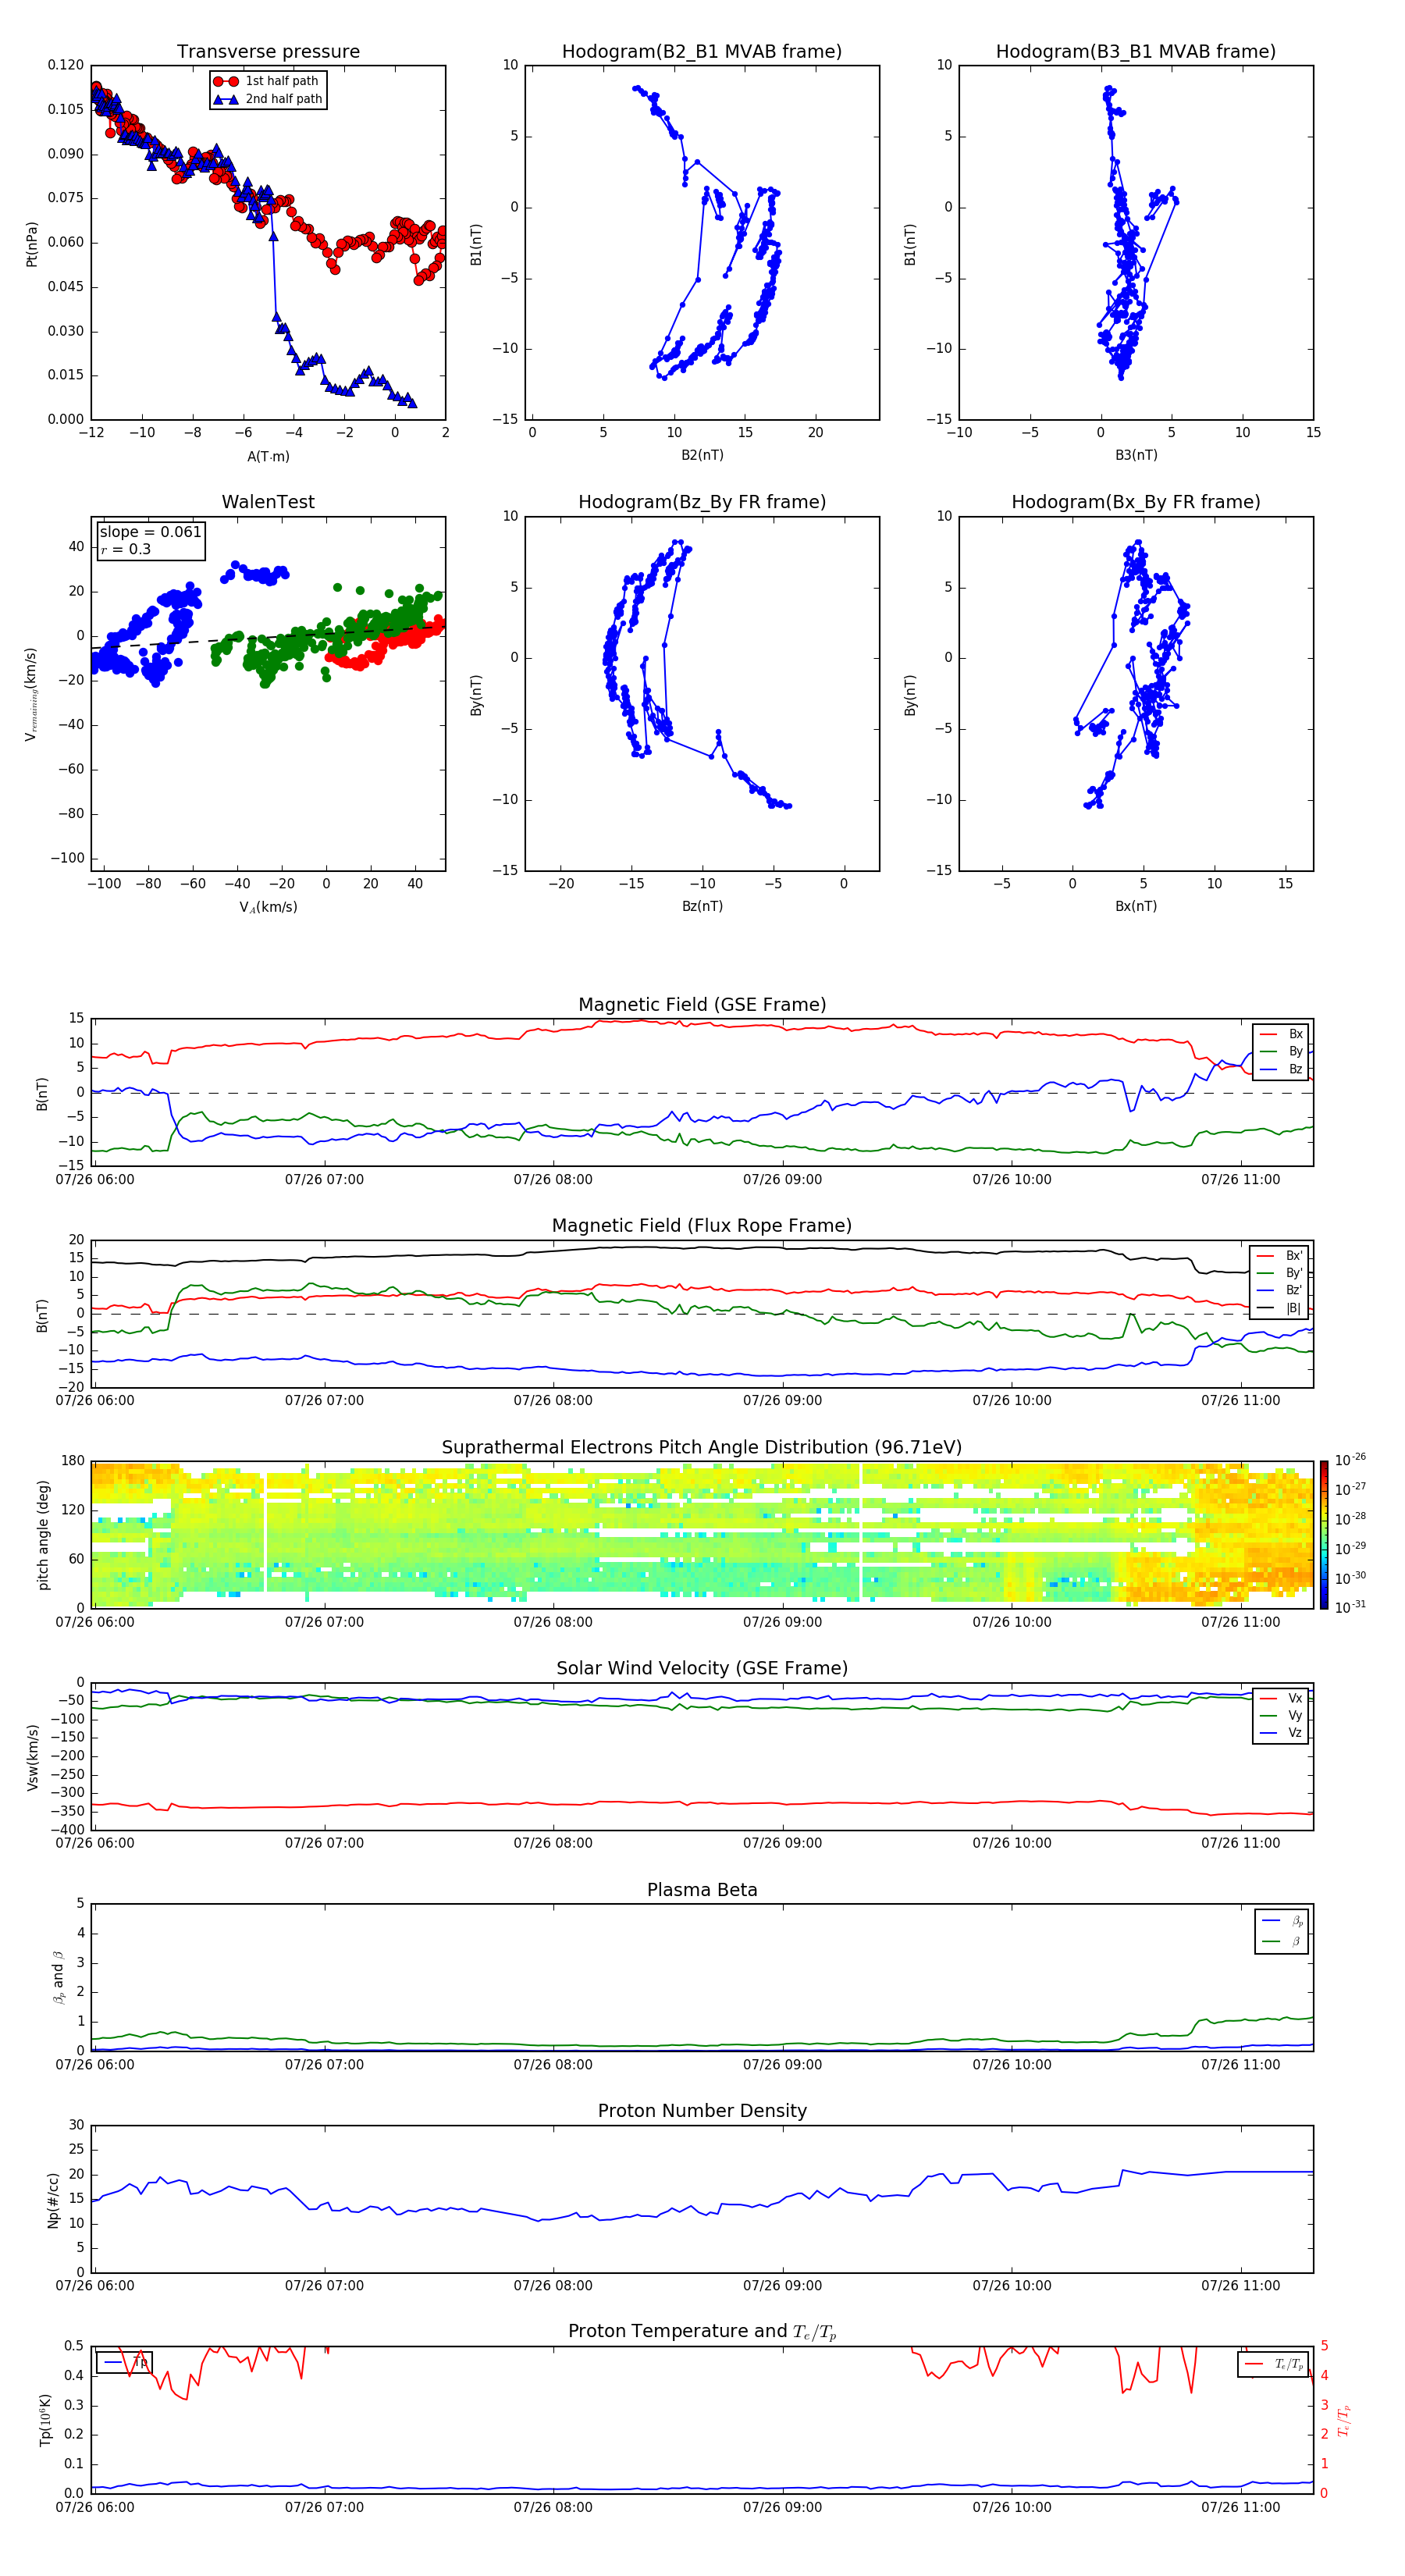Click 'Vy' legend entry in velocity plot
The height and width of the screenshot is (2576, 1405).
point(1282,1715)
